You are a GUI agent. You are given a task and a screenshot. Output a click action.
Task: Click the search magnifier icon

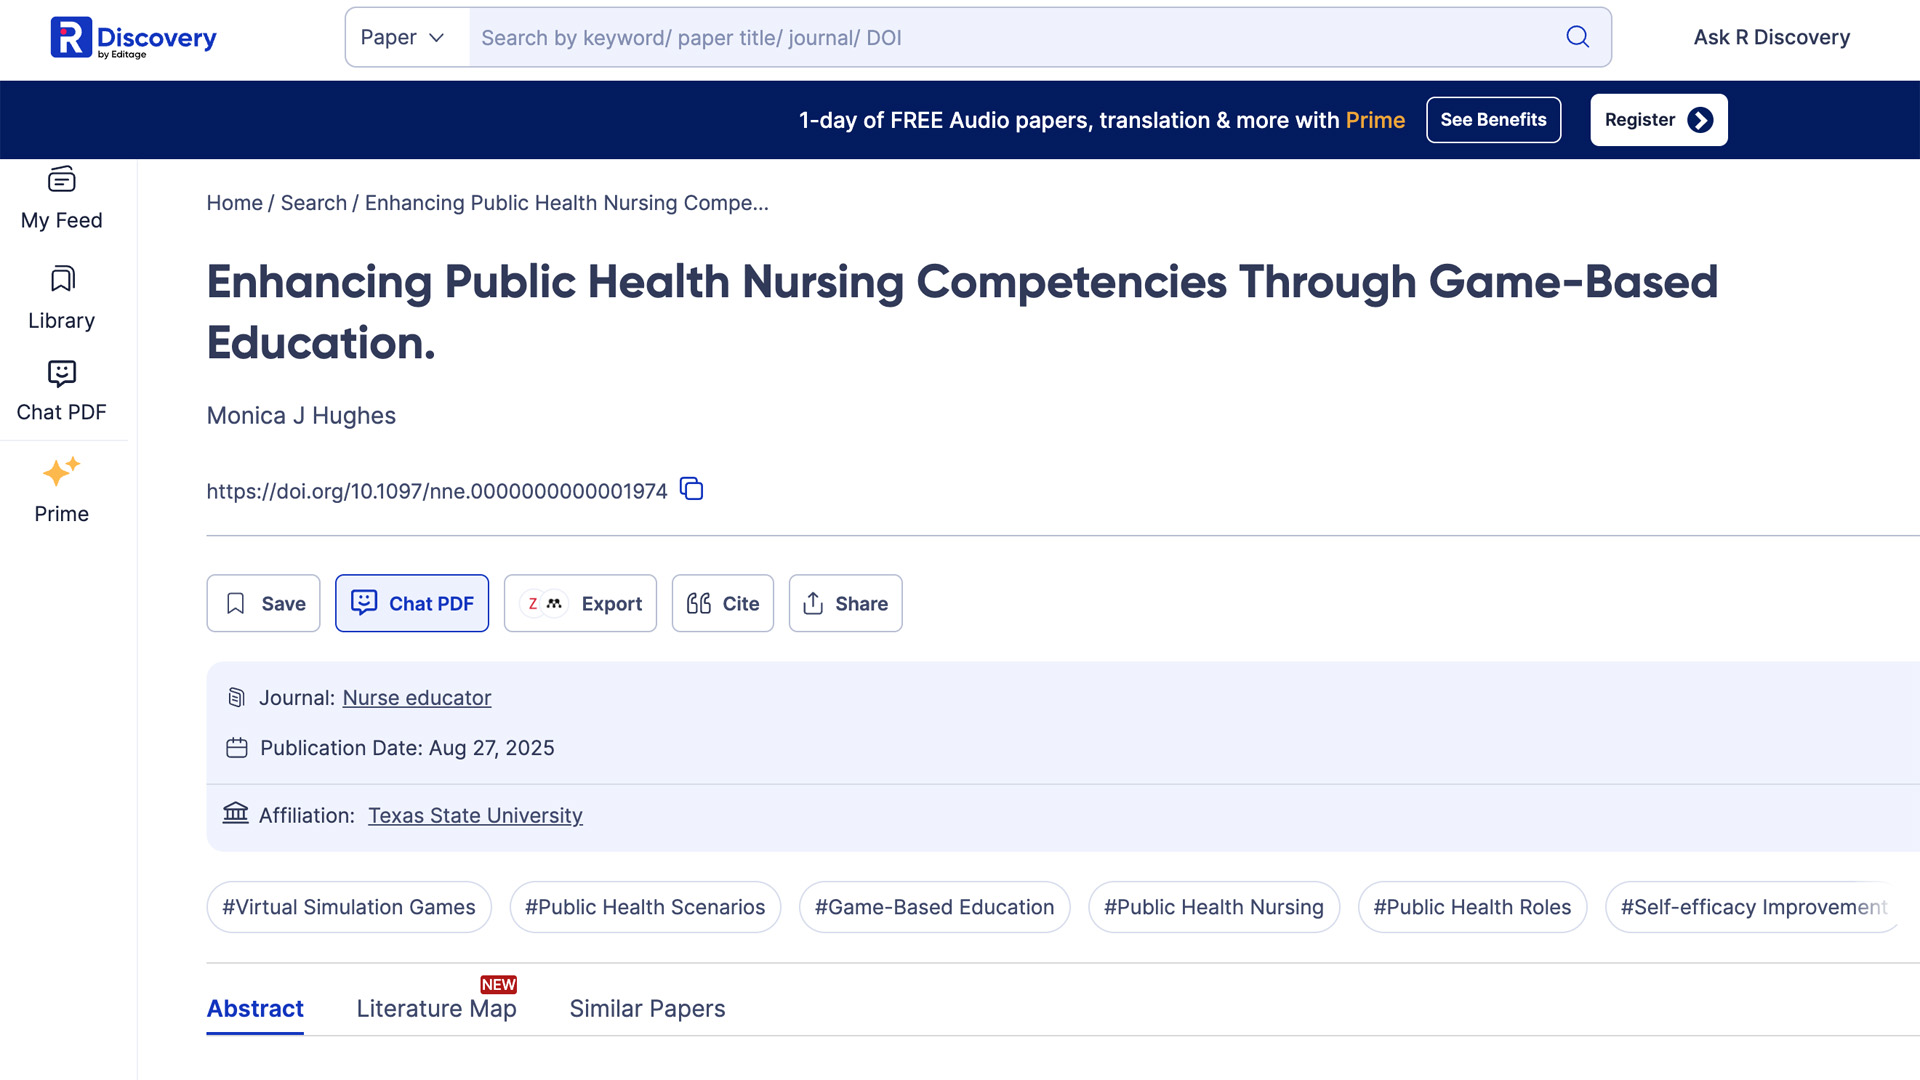pos(1577,37)
